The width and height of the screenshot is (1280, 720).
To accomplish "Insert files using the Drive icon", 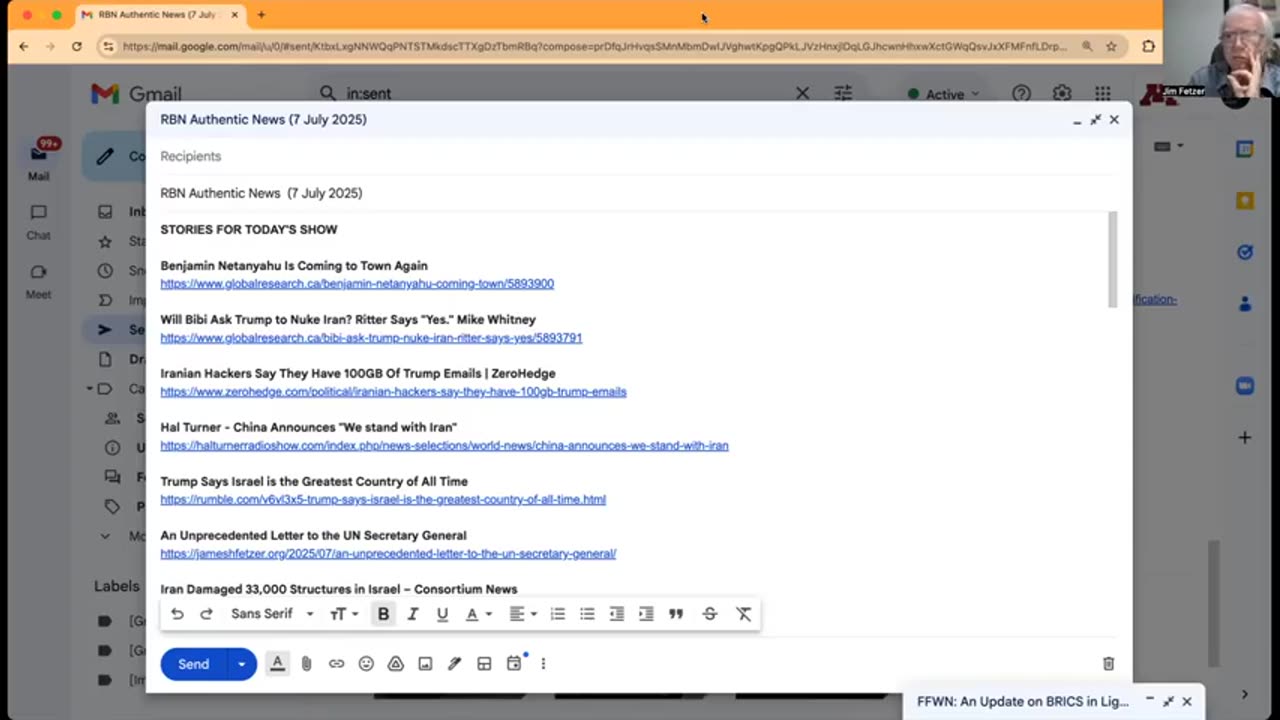I will pos(396,664).
